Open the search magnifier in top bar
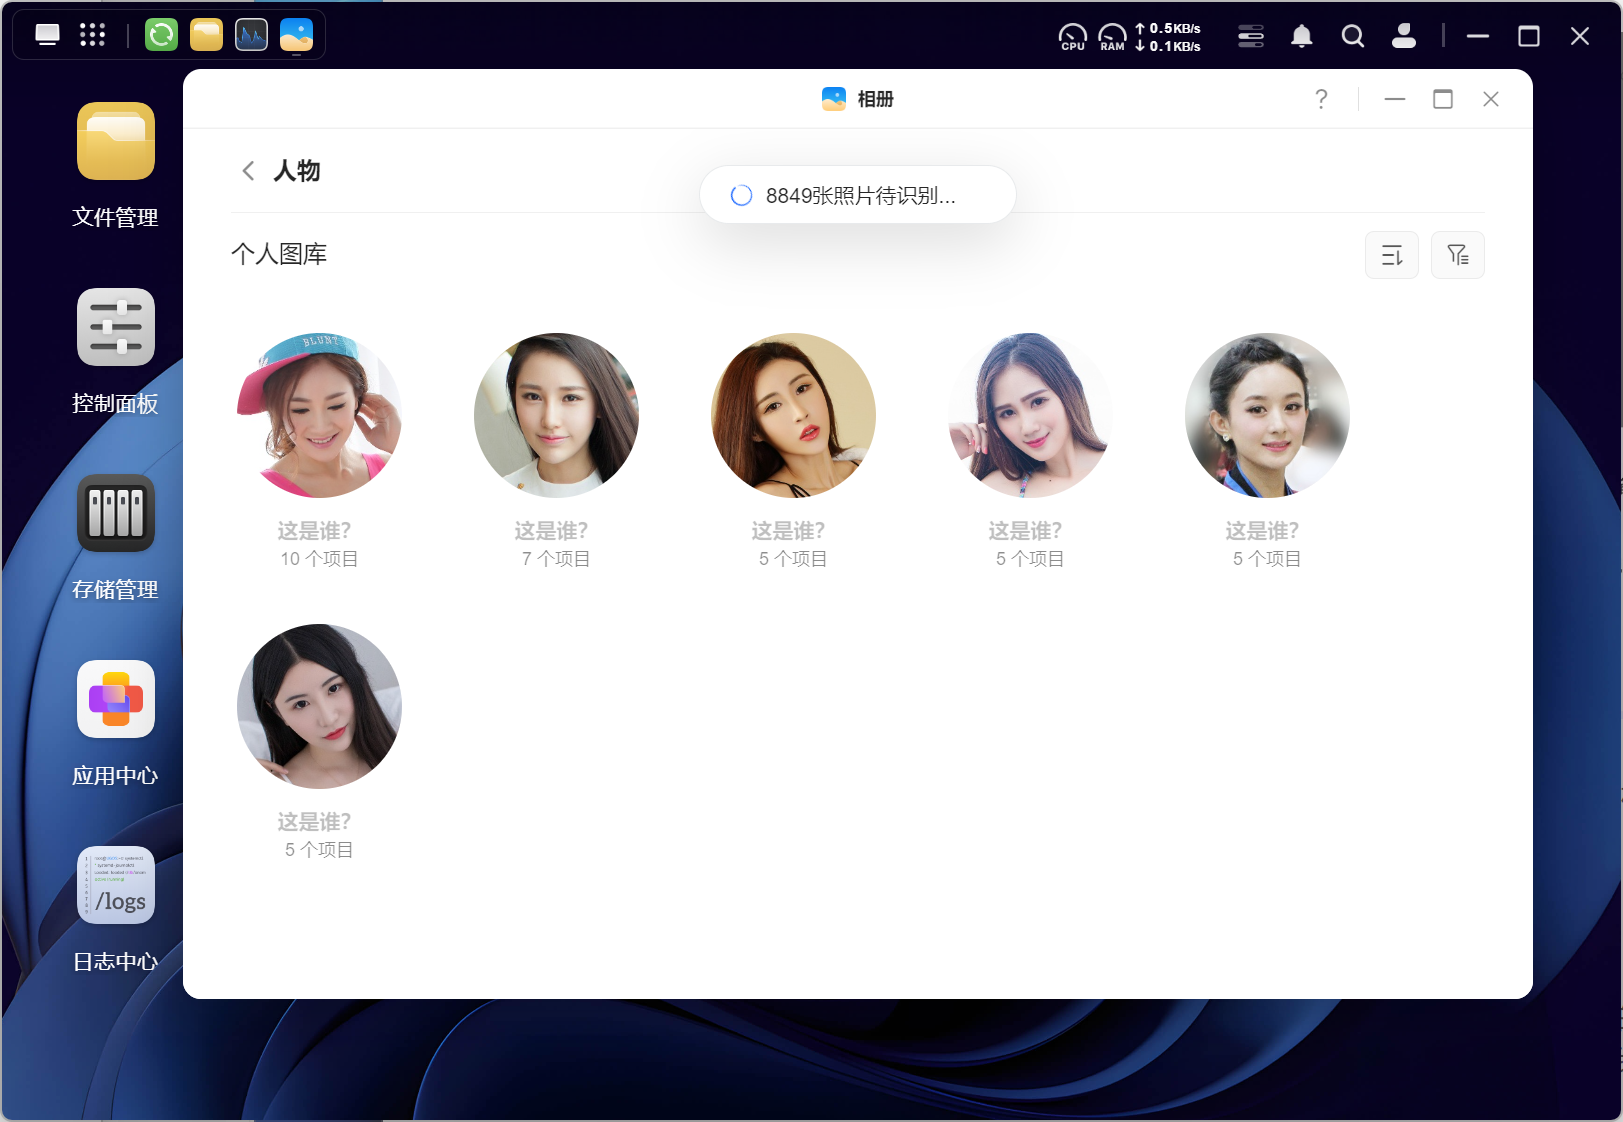 pyautogui.click(x=1353, y=37)
